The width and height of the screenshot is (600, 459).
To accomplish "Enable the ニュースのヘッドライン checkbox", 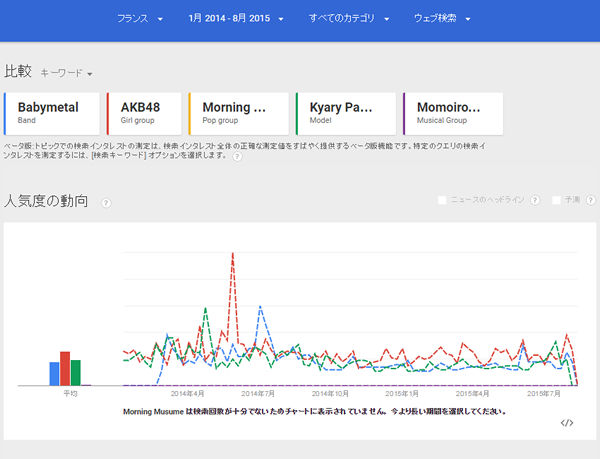I will [x=442, y=200].
